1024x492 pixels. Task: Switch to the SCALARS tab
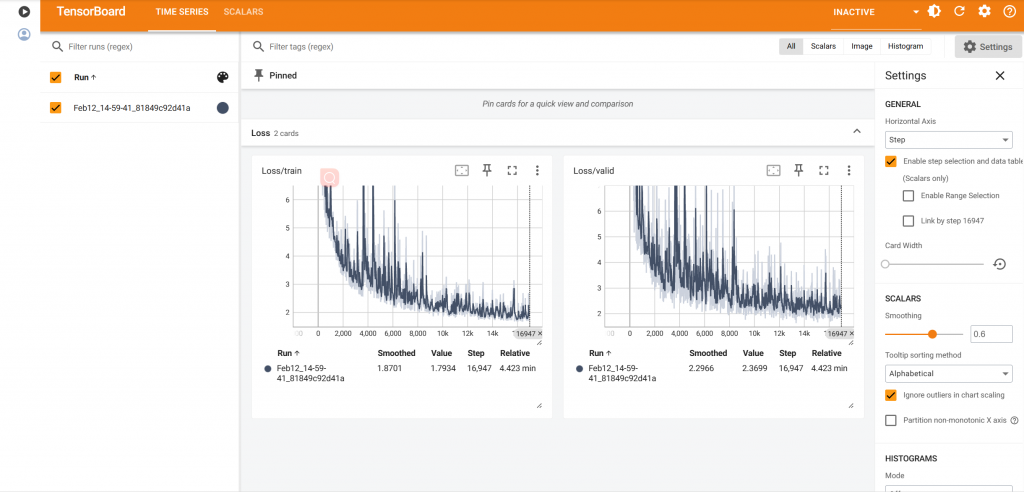pos(243,12)
